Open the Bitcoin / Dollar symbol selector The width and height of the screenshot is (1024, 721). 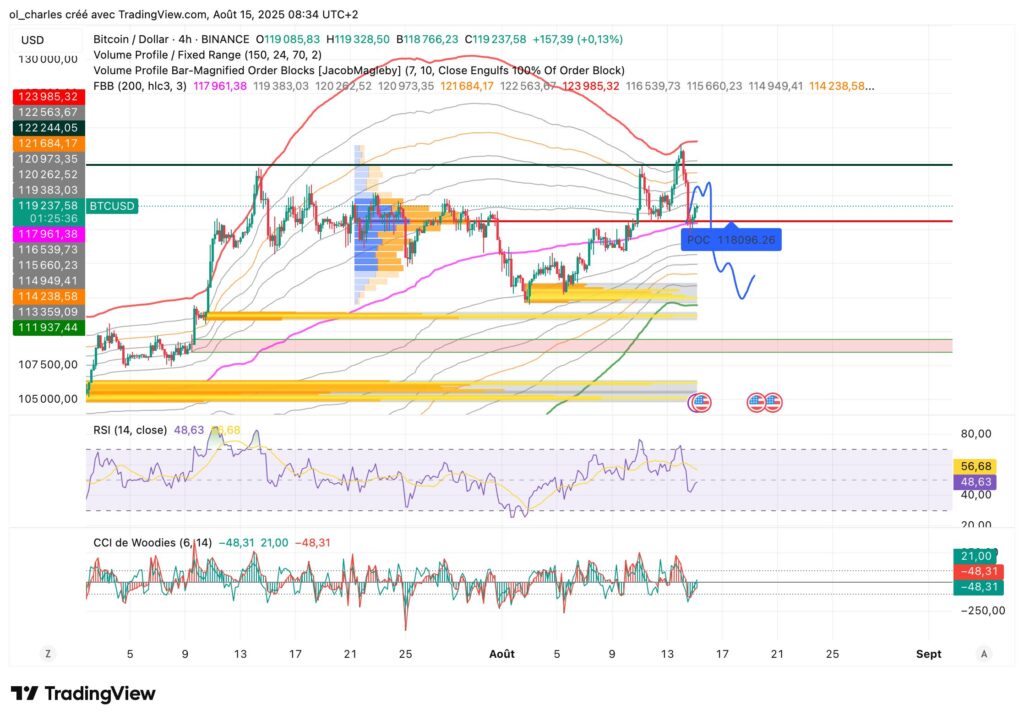tap(130, 38)
